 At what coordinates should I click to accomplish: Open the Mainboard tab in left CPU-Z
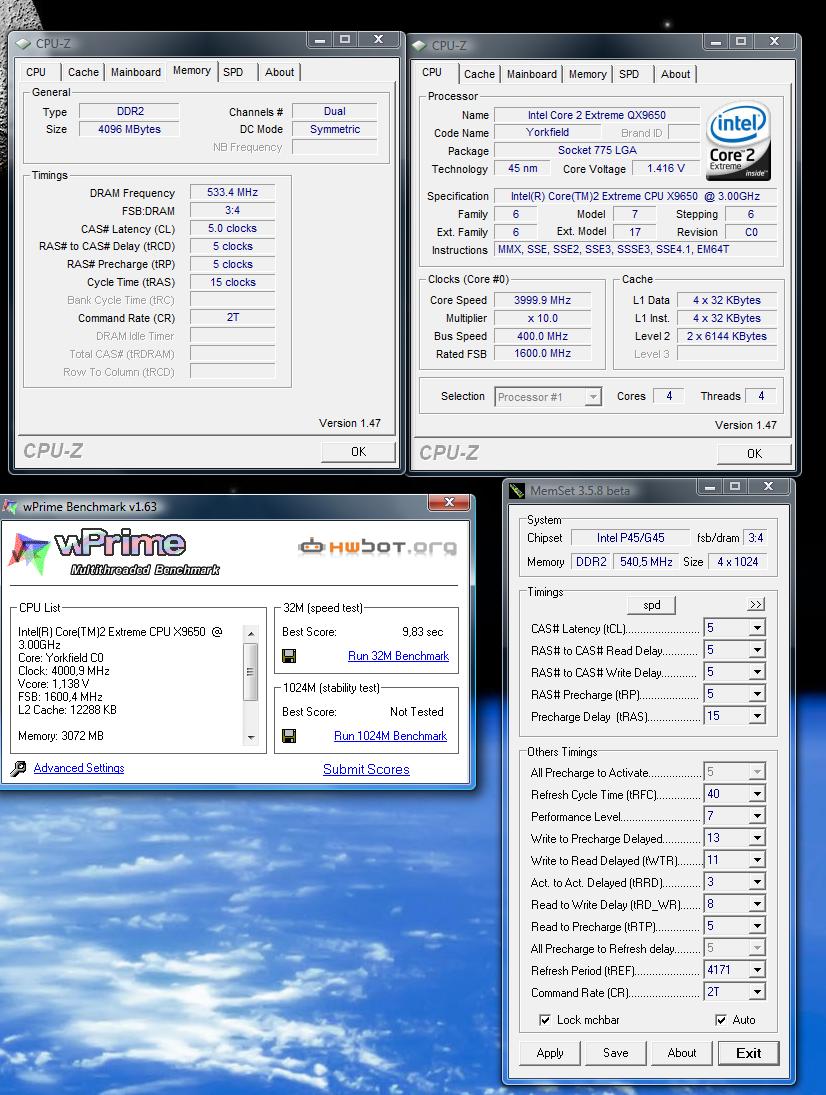[x=135, y=72]
